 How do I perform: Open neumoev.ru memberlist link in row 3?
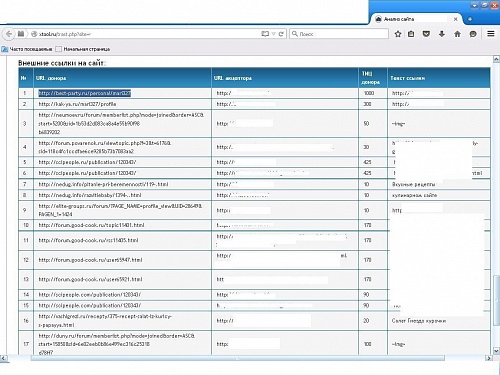coord(121,123)
